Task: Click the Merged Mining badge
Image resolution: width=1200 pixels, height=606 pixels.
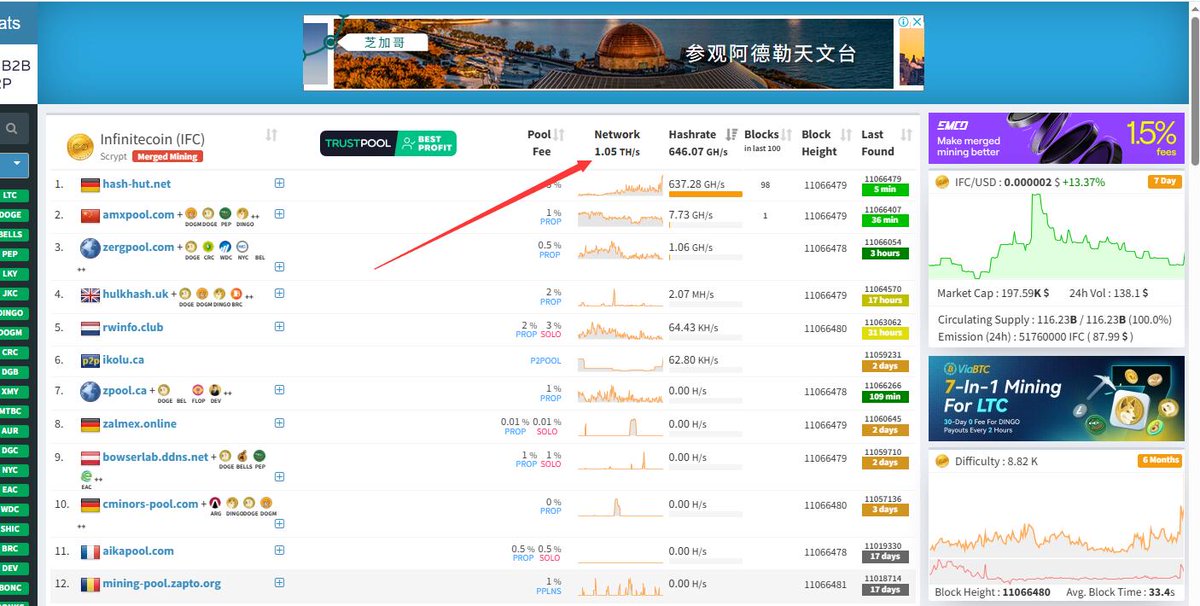Action: [x=168, y=157]
